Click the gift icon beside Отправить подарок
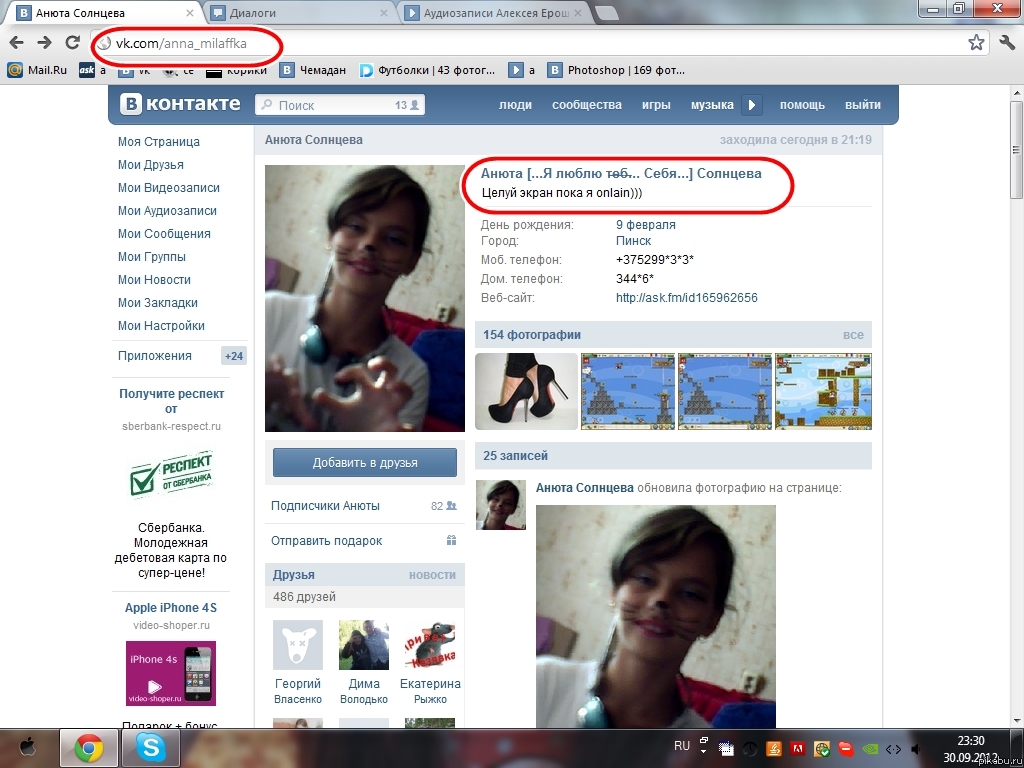The height and width of the screenshot is (768, 1024). point(451,541)
